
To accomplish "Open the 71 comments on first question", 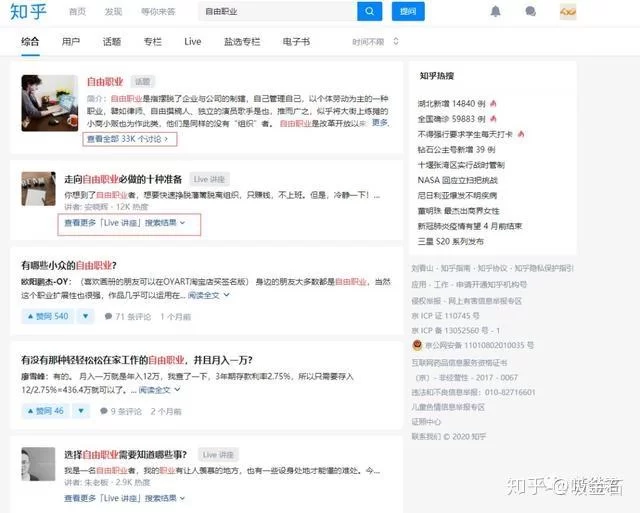I will 127,316.
